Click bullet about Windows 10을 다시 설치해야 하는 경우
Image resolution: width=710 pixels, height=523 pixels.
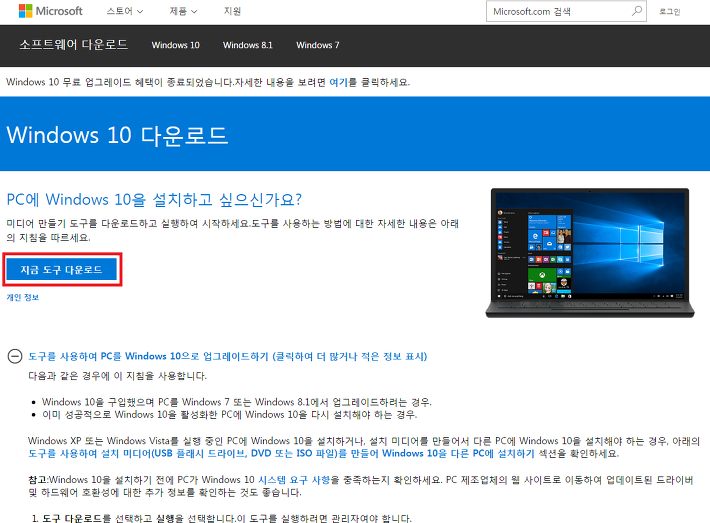tap(230, 415)
